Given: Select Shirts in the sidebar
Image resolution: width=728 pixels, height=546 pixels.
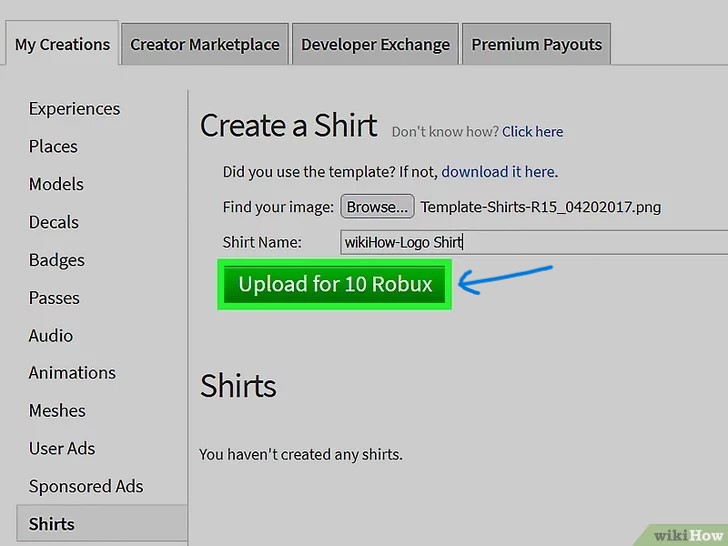Looking at the screenshot, I should [x=102, y=524].
